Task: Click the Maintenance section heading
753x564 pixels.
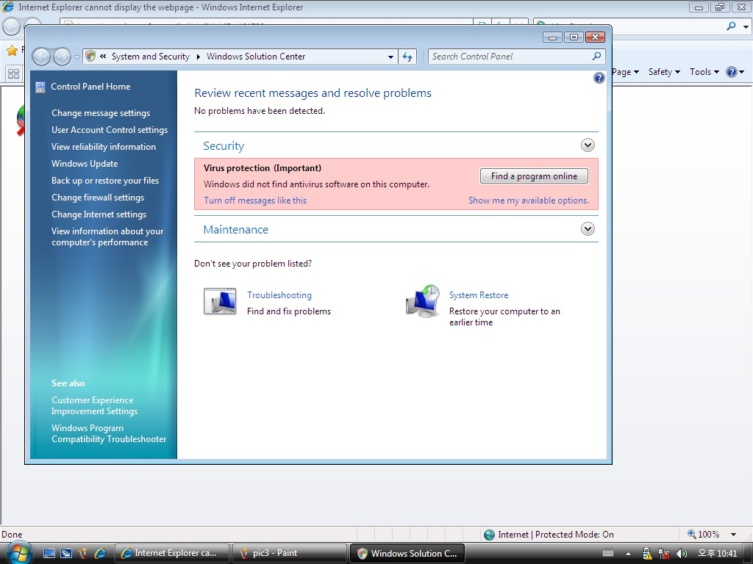Action: (x=235, y=229)
